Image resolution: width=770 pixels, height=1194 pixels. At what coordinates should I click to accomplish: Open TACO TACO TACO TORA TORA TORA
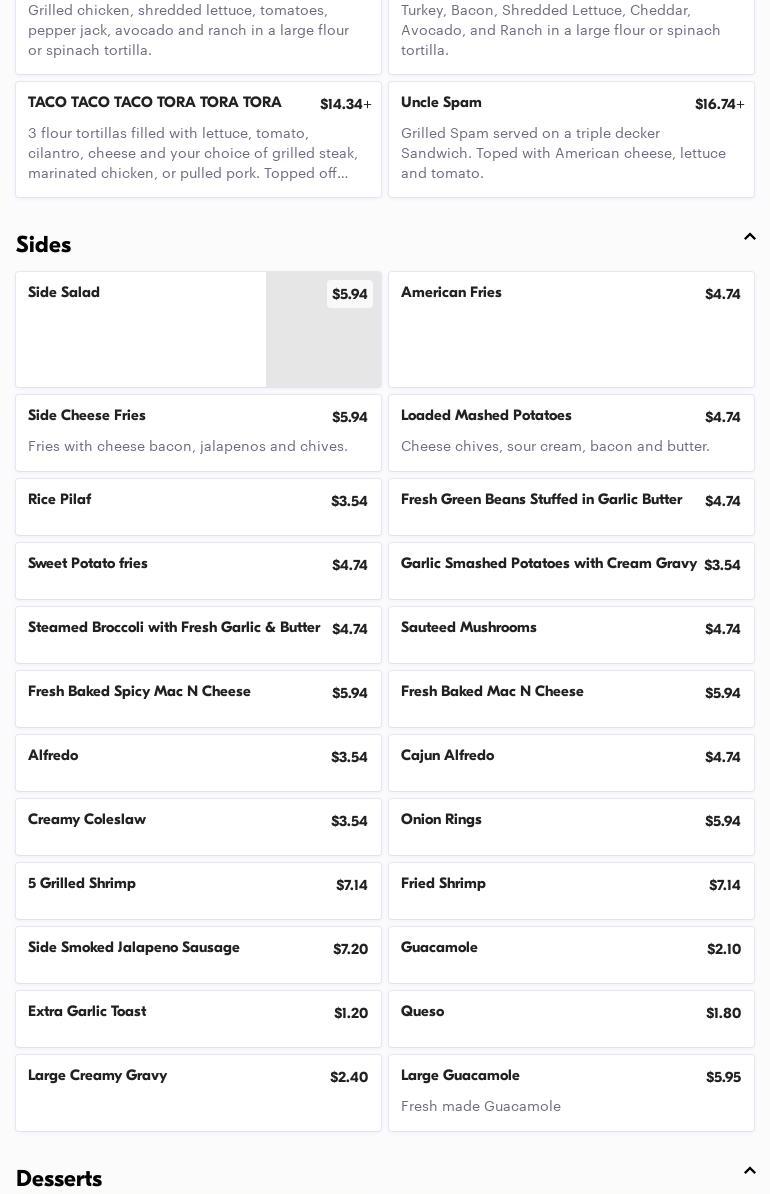tap(198, 139)
